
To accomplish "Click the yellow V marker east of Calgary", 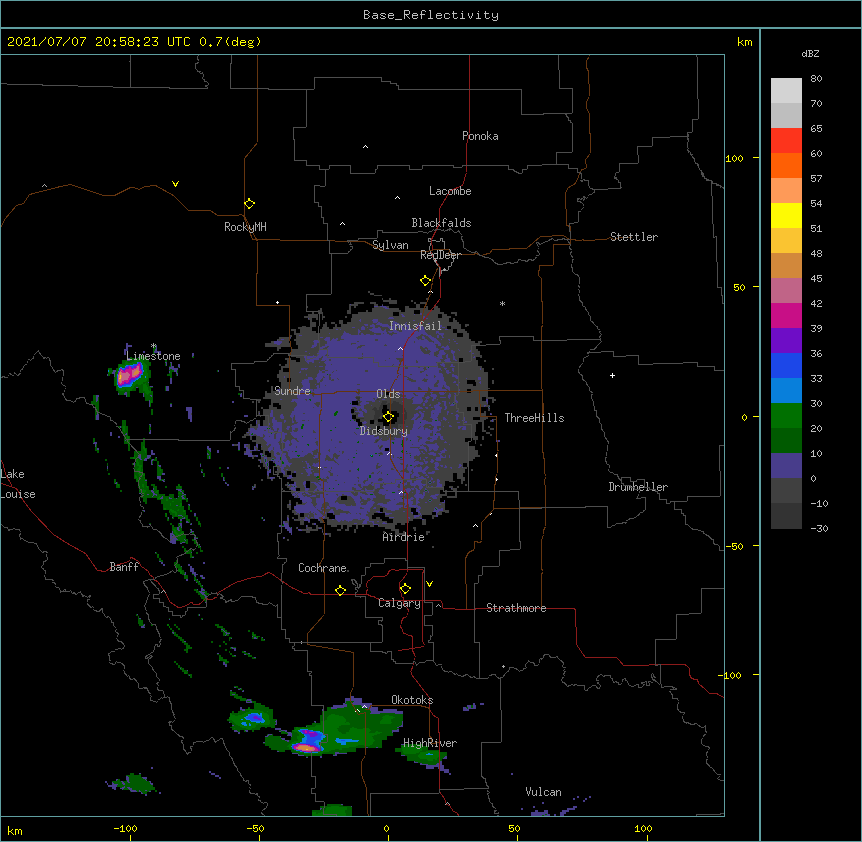I will [429, 584].
